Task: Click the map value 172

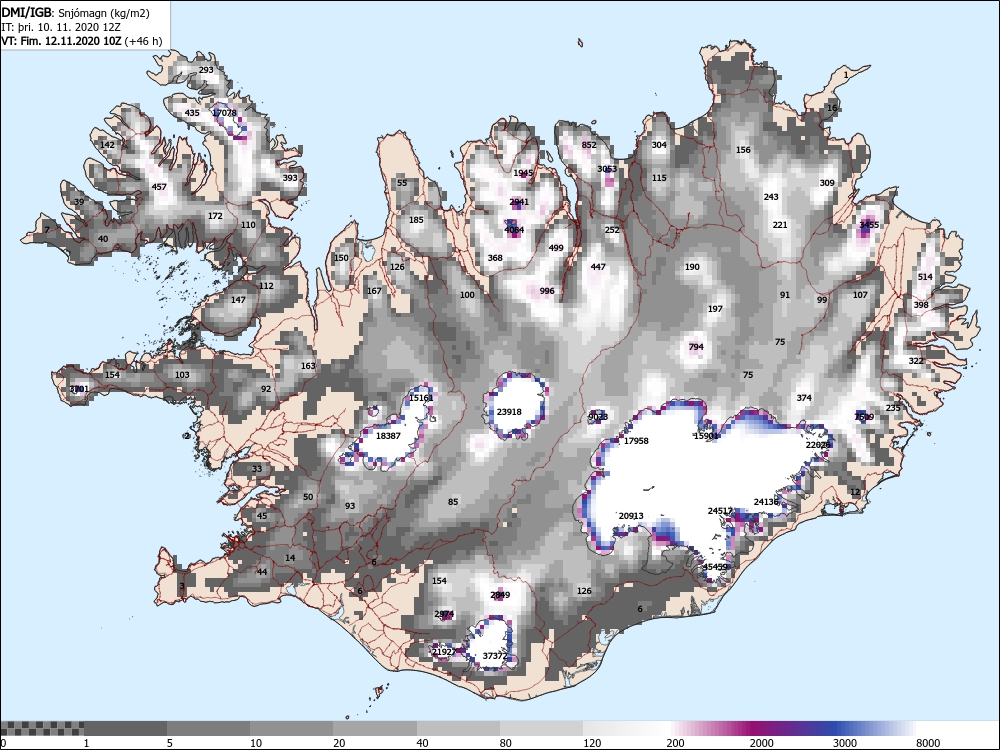Action: [216, 216]
